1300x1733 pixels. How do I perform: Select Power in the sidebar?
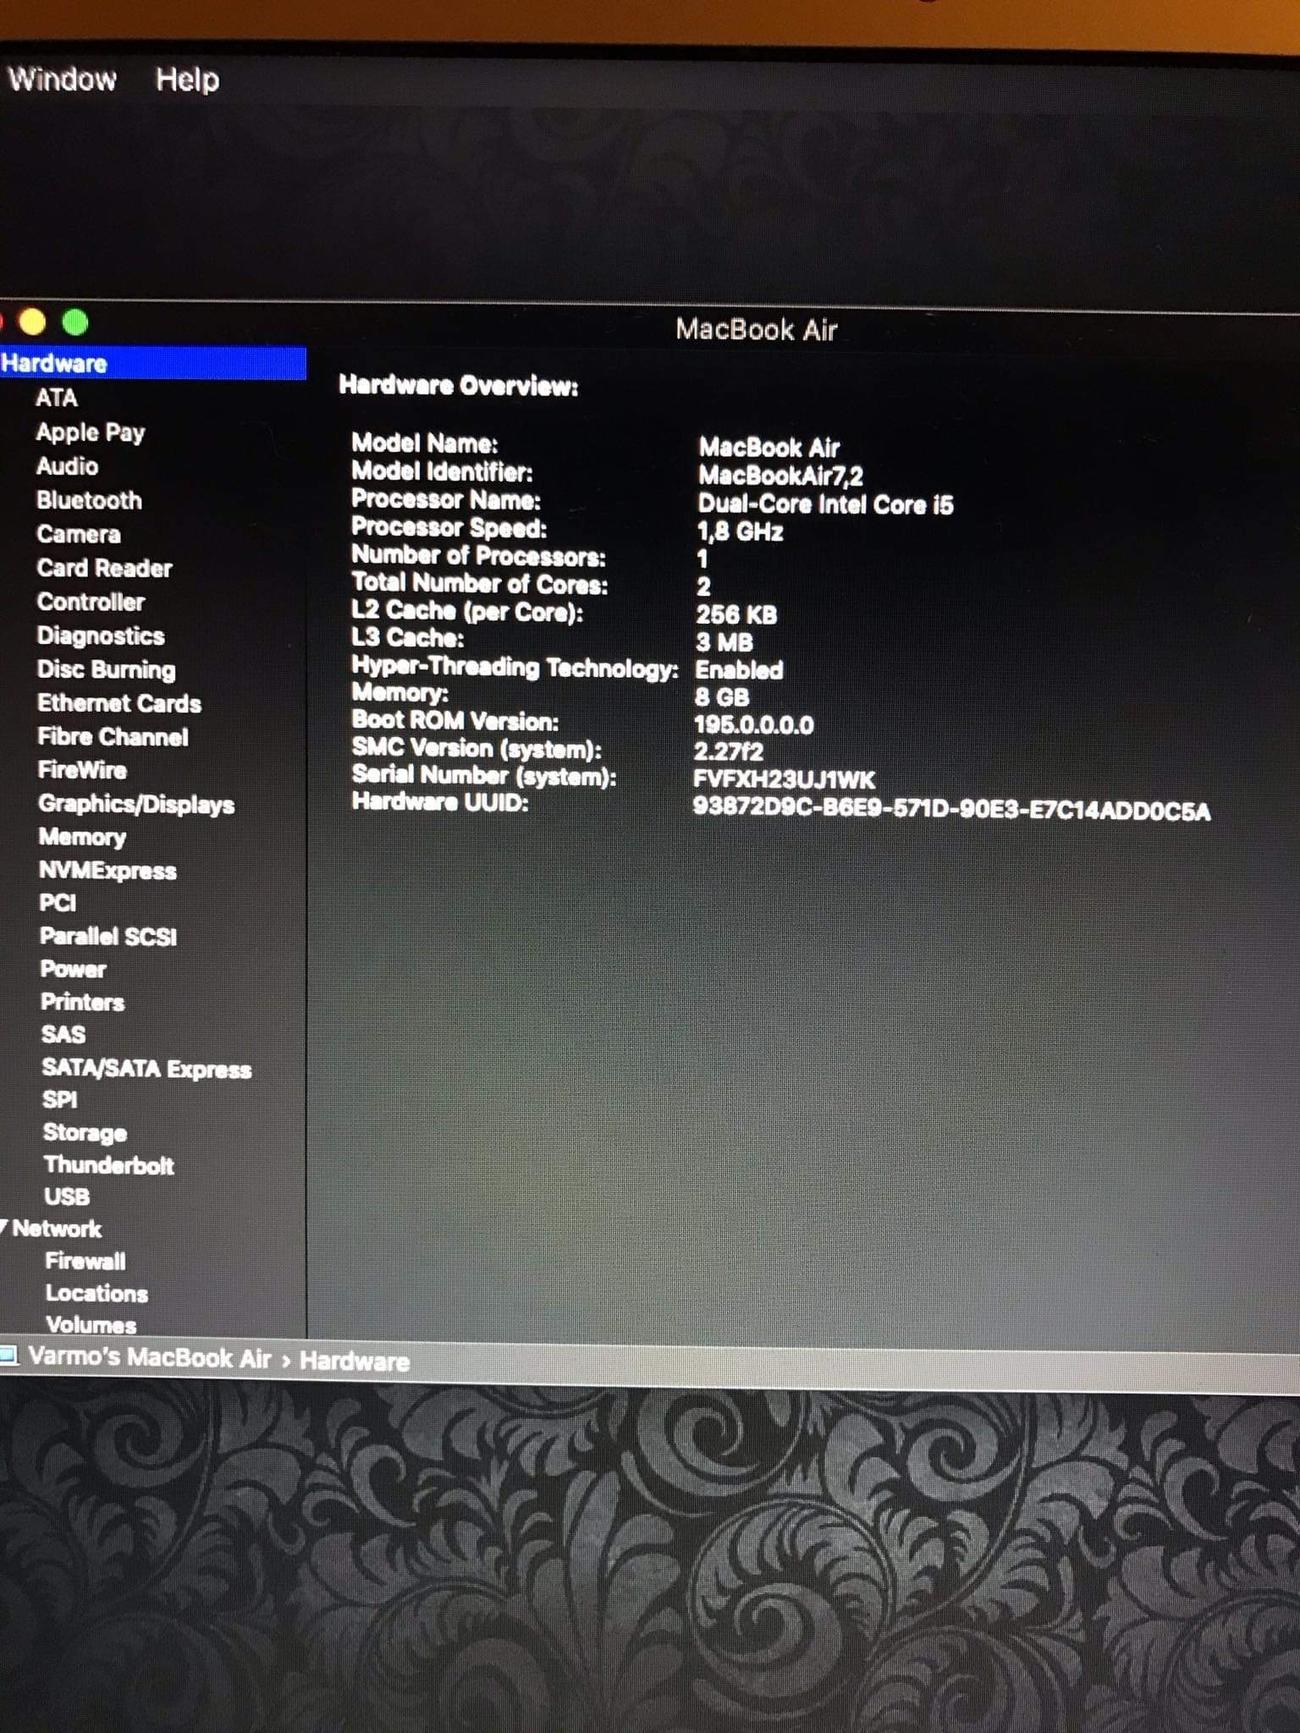73,969
